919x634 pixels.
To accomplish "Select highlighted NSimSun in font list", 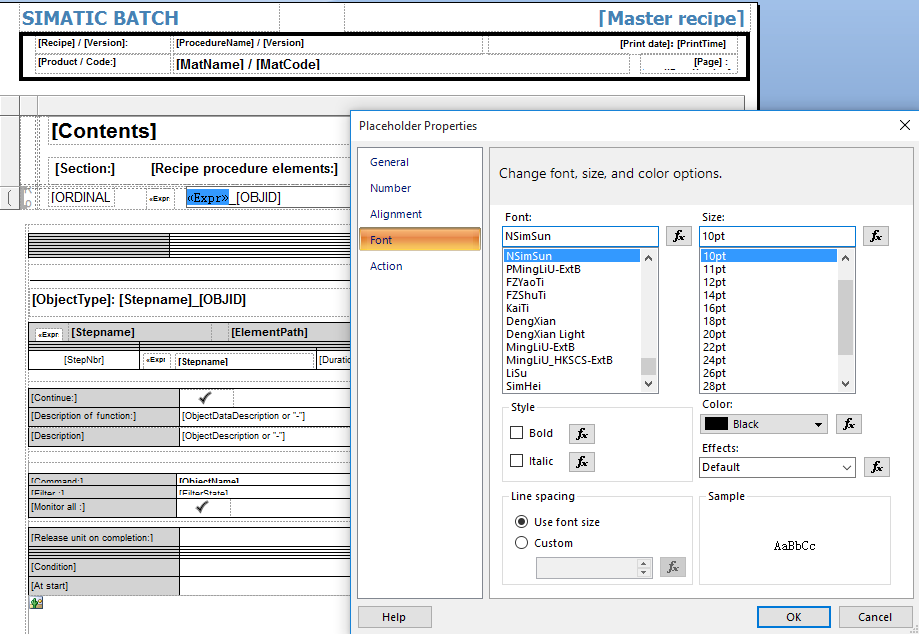I will 572,256.
